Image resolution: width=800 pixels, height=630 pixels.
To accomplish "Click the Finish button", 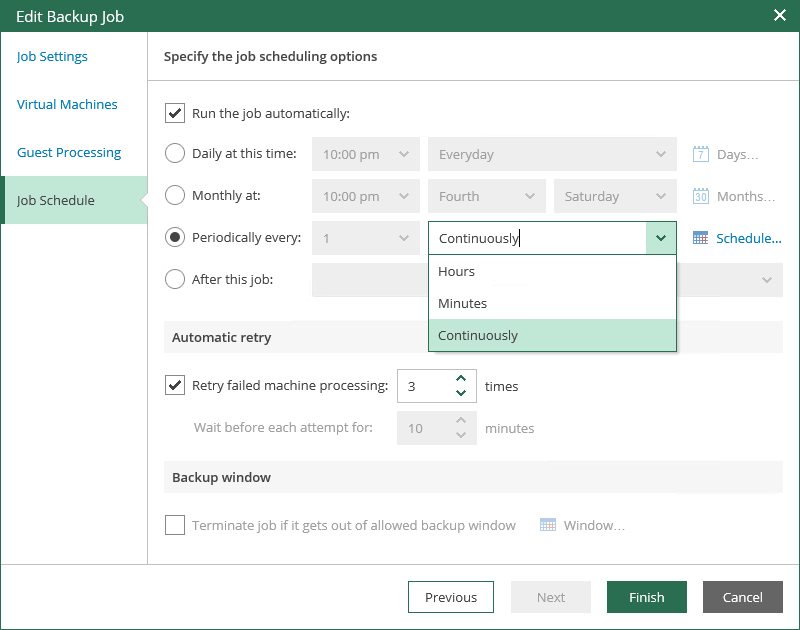I will [647, 597].
